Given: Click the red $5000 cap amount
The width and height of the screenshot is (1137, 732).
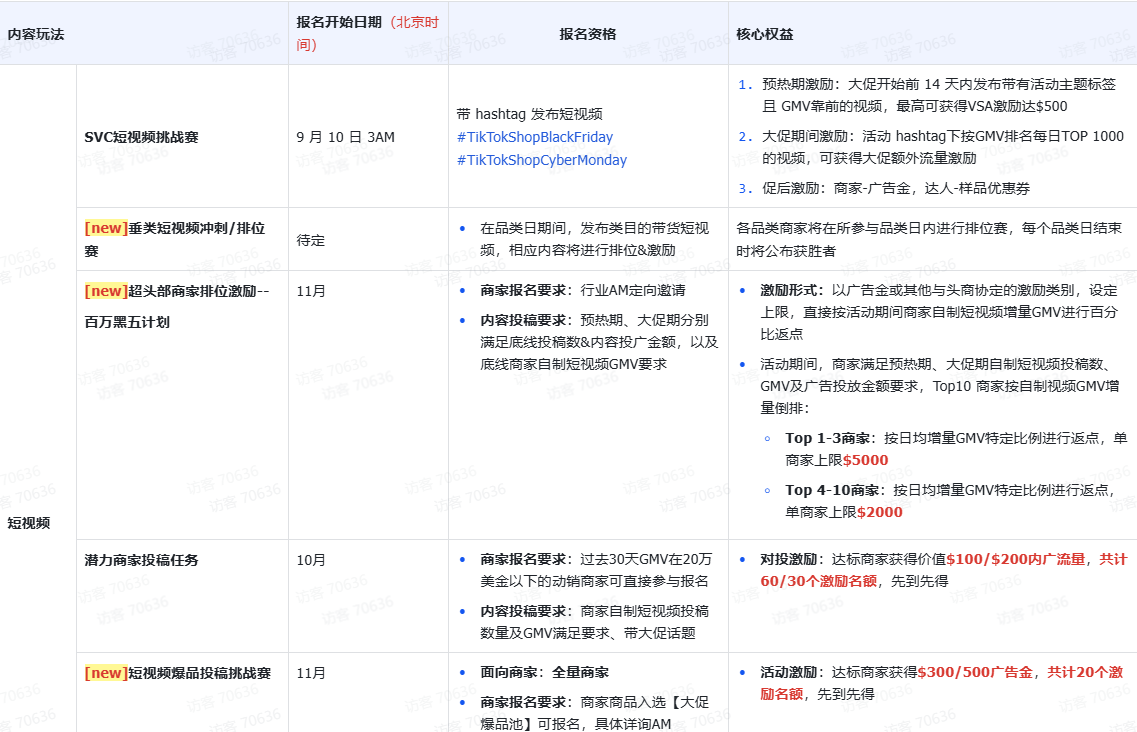Looking at the screenshot, I should 865,460.
